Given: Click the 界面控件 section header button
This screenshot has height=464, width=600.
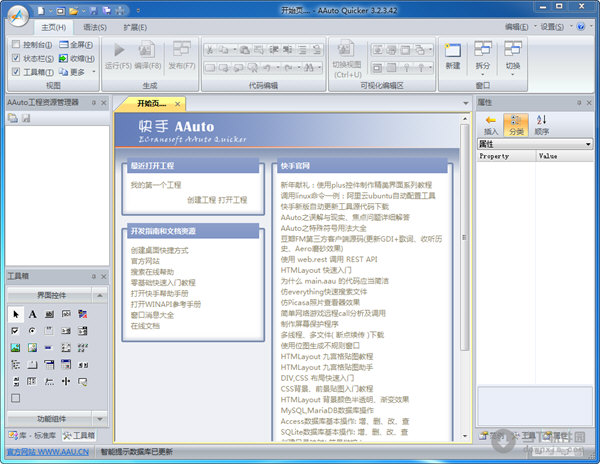Looking at the screenshot, I should click(x=50, y=295).
